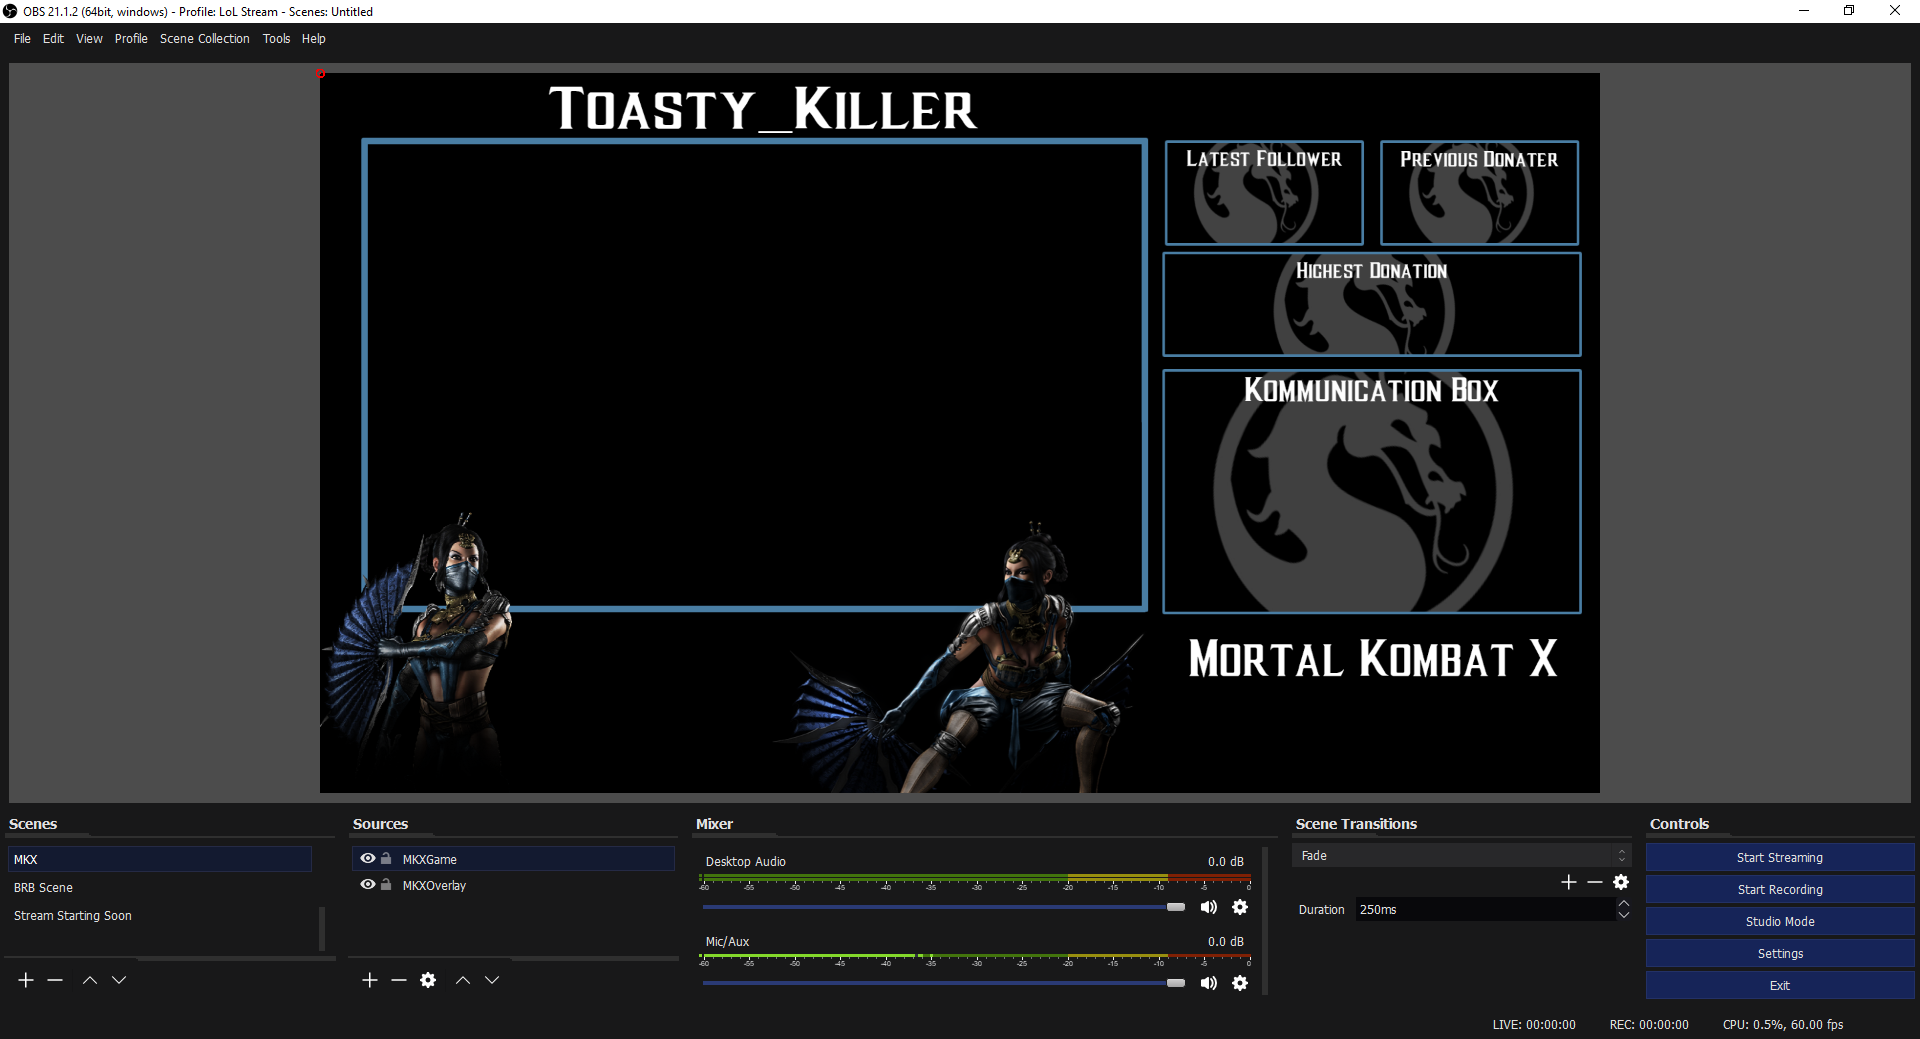Open the Help menu

[x=314, y=39]
